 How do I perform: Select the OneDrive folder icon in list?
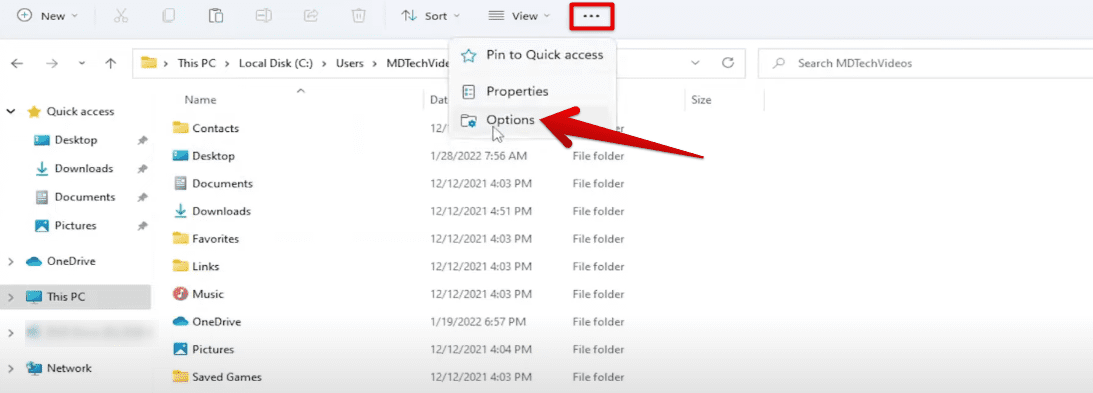(181, 321)
